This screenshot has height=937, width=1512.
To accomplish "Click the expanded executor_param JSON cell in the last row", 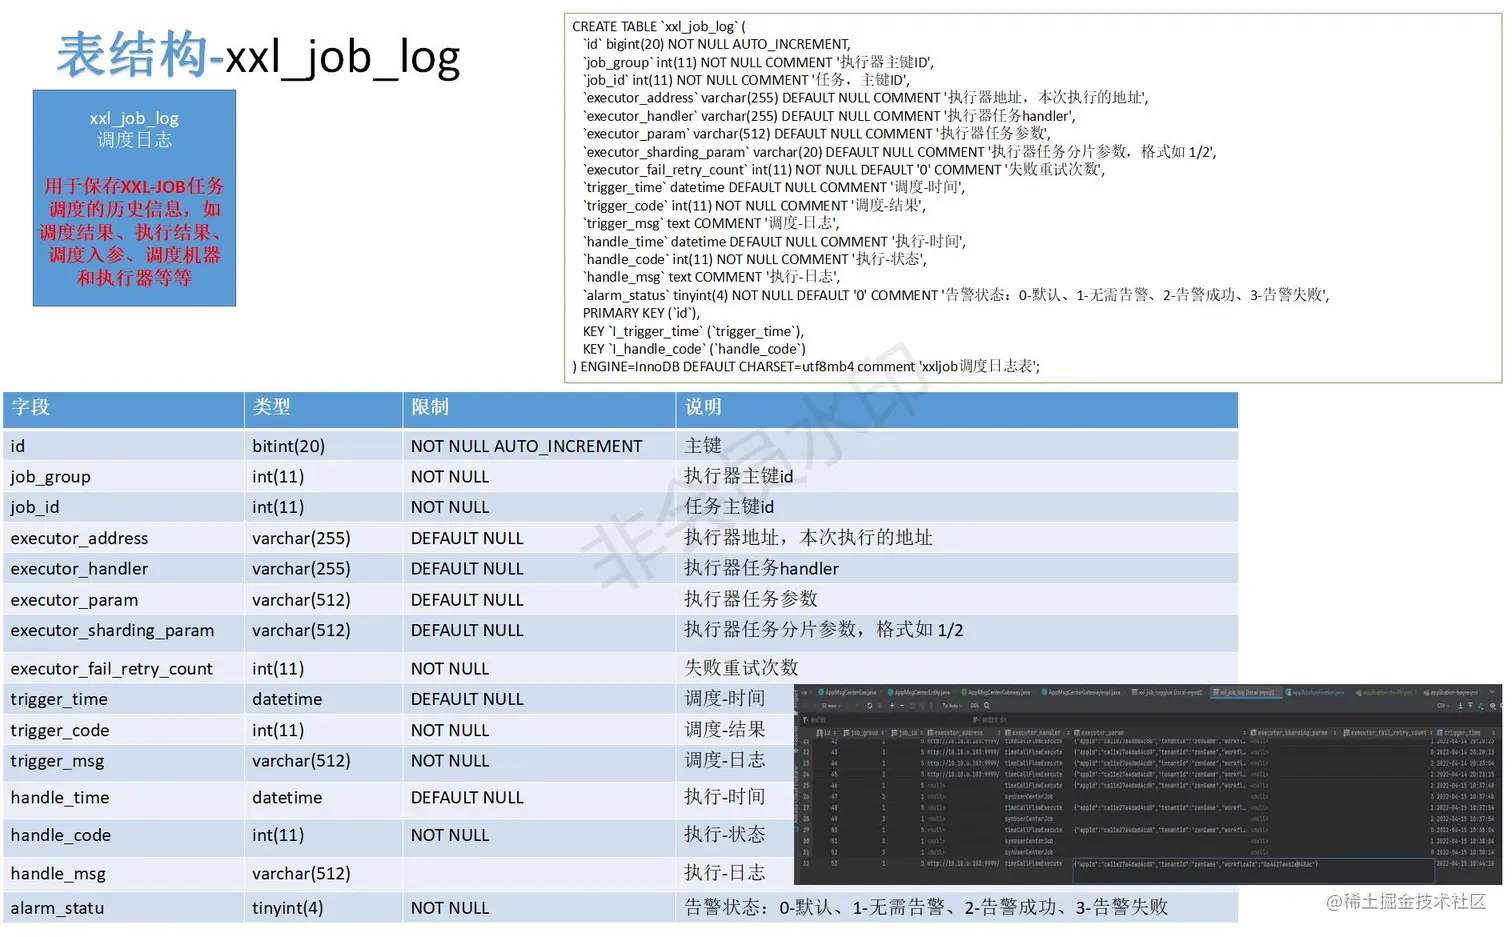I will [1252, 870].
